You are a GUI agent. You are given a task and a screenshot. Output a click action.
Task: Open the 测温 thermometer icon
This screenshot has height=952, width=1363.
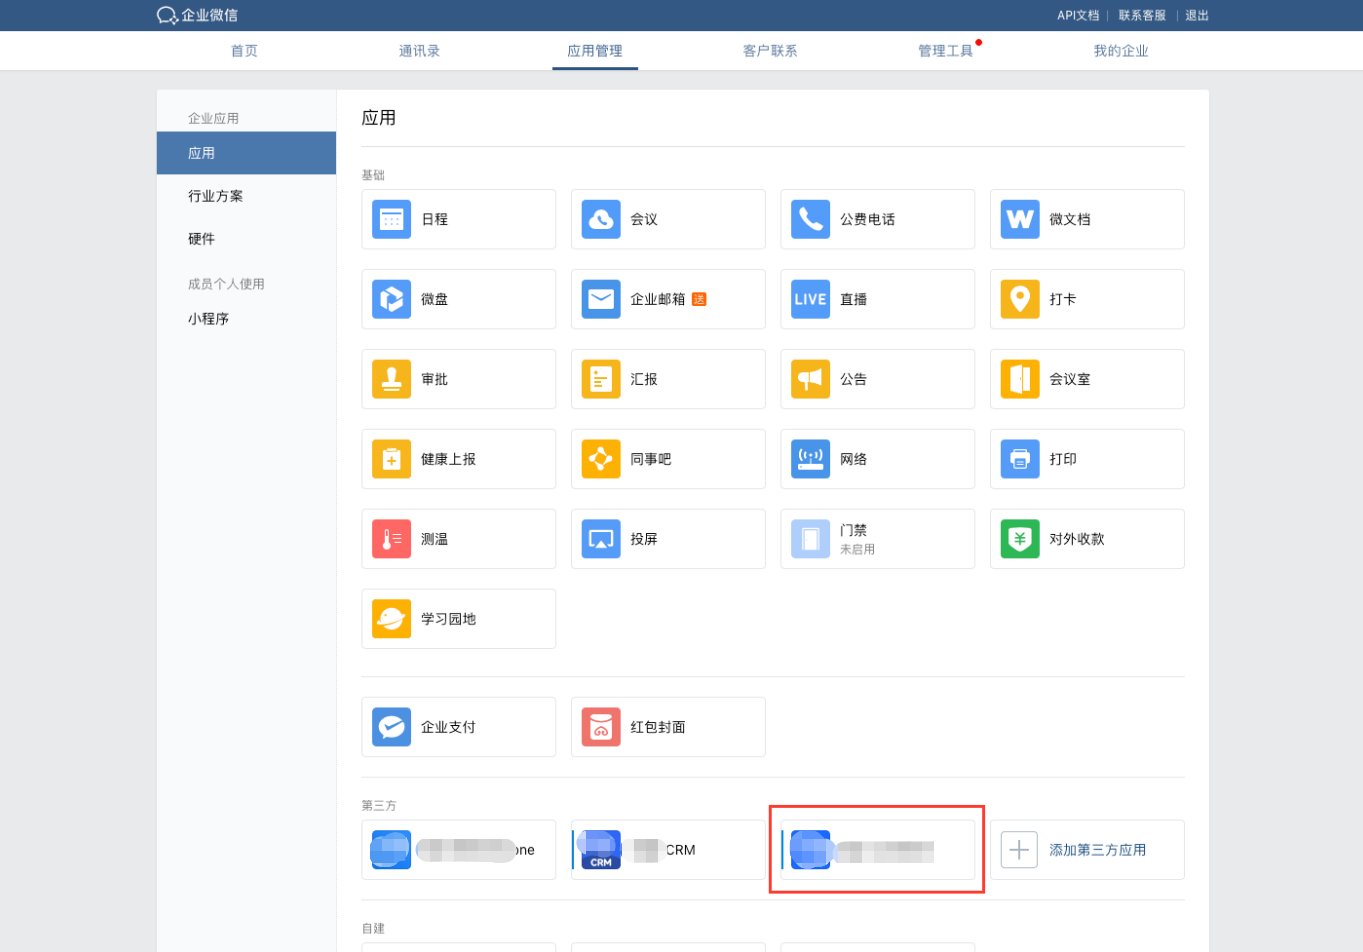click(391, 539)
